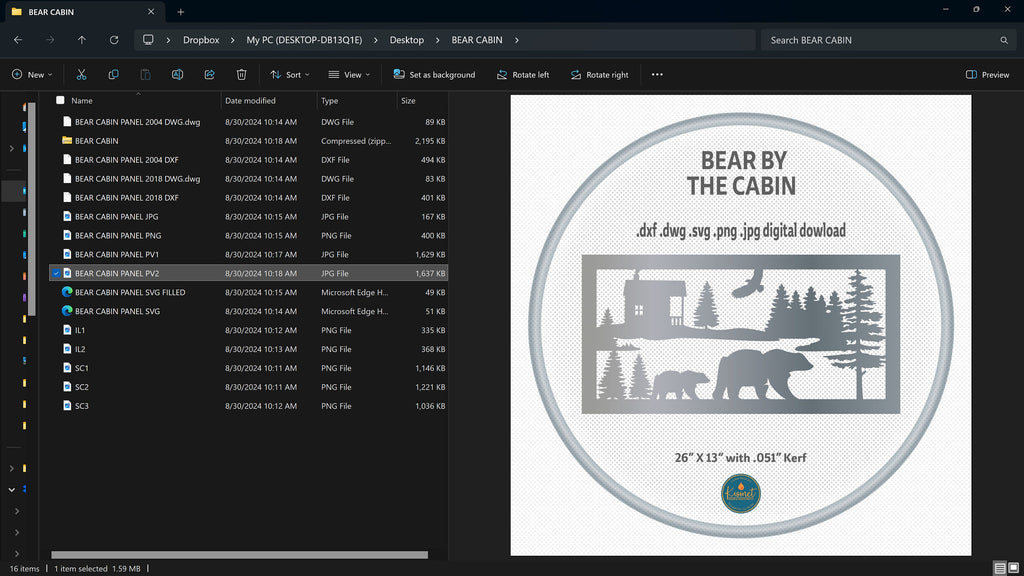This screenshot has height=576, width=1024.
Task: Go back with the left arrow
Action: point(18,40)
